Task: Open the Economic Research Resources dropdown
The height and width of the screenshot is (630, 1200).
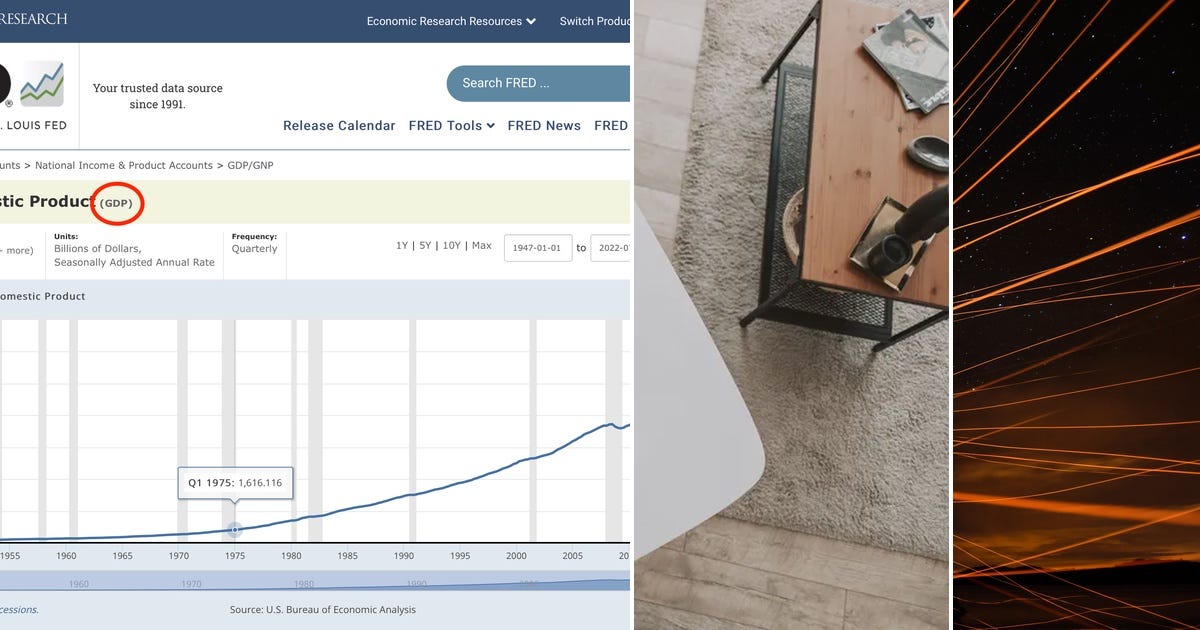Action: (451, 21)
